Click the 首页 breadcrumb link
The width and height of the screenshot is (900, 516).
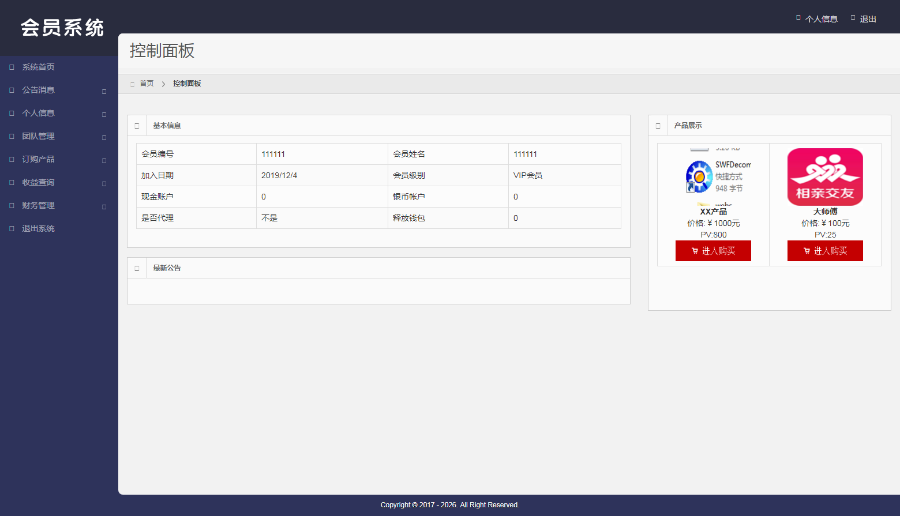coord(147,83)
